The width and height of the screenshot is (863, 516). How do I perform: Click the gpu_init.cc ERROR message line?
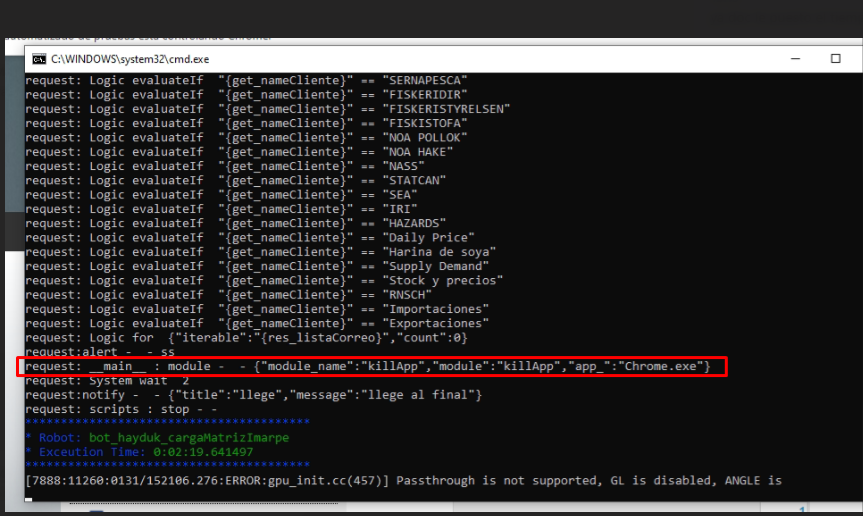pyautogui.click(x=400, y=481)
